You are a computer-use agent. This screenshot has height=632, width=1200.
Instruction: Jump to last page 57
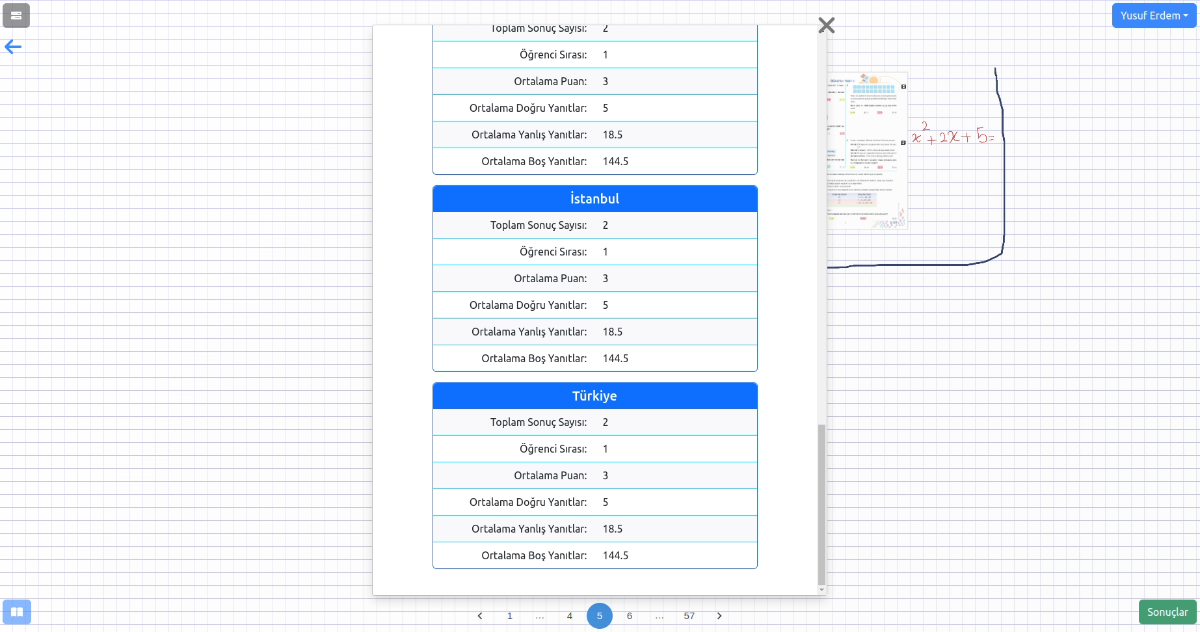pos(689,616)
